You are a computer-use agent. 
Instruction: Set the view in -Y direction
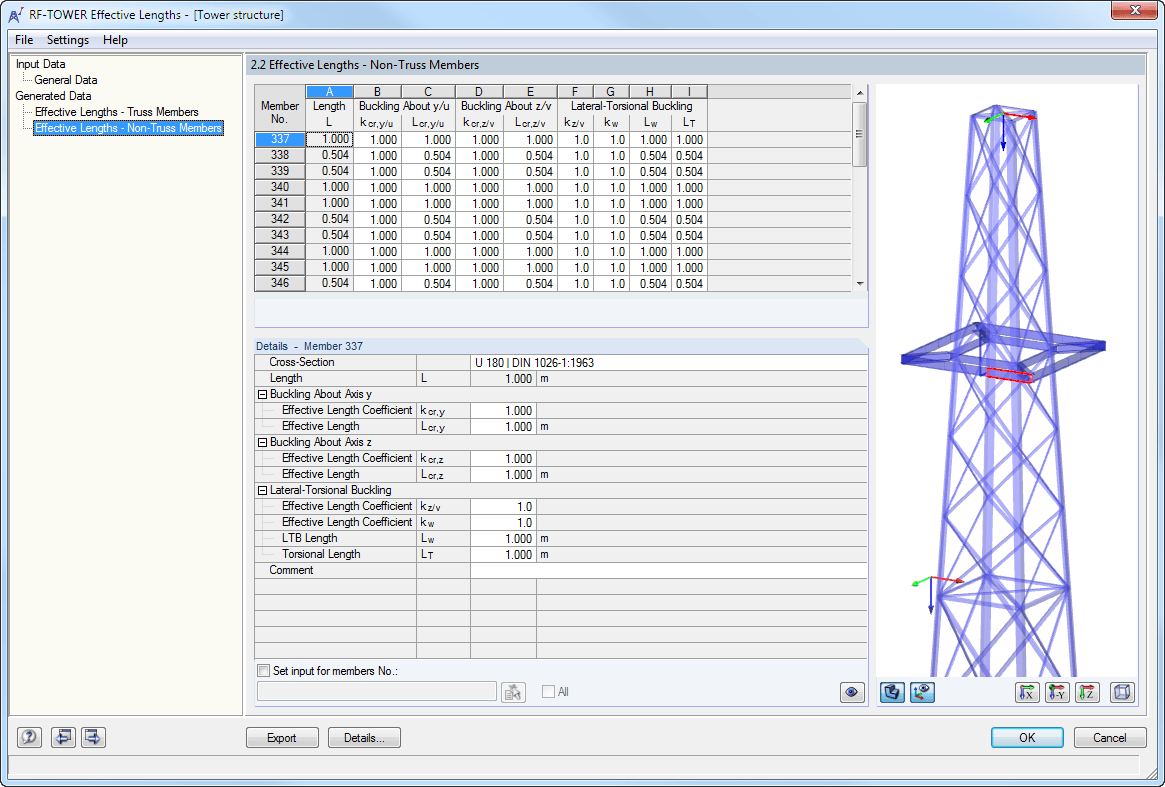point(1057,692)
